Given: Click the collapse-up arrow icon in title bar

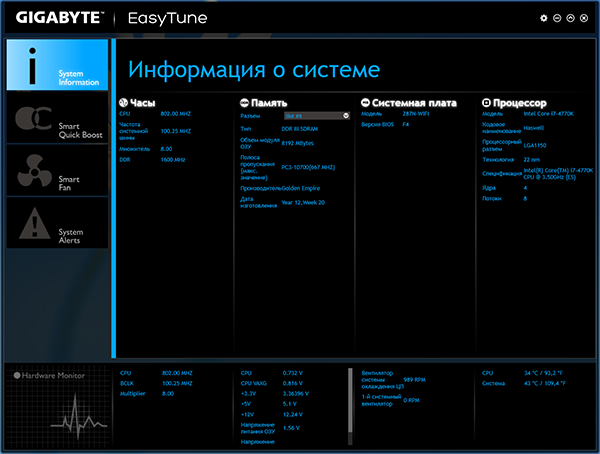Looking at the screenshot, I should point(571,18).
